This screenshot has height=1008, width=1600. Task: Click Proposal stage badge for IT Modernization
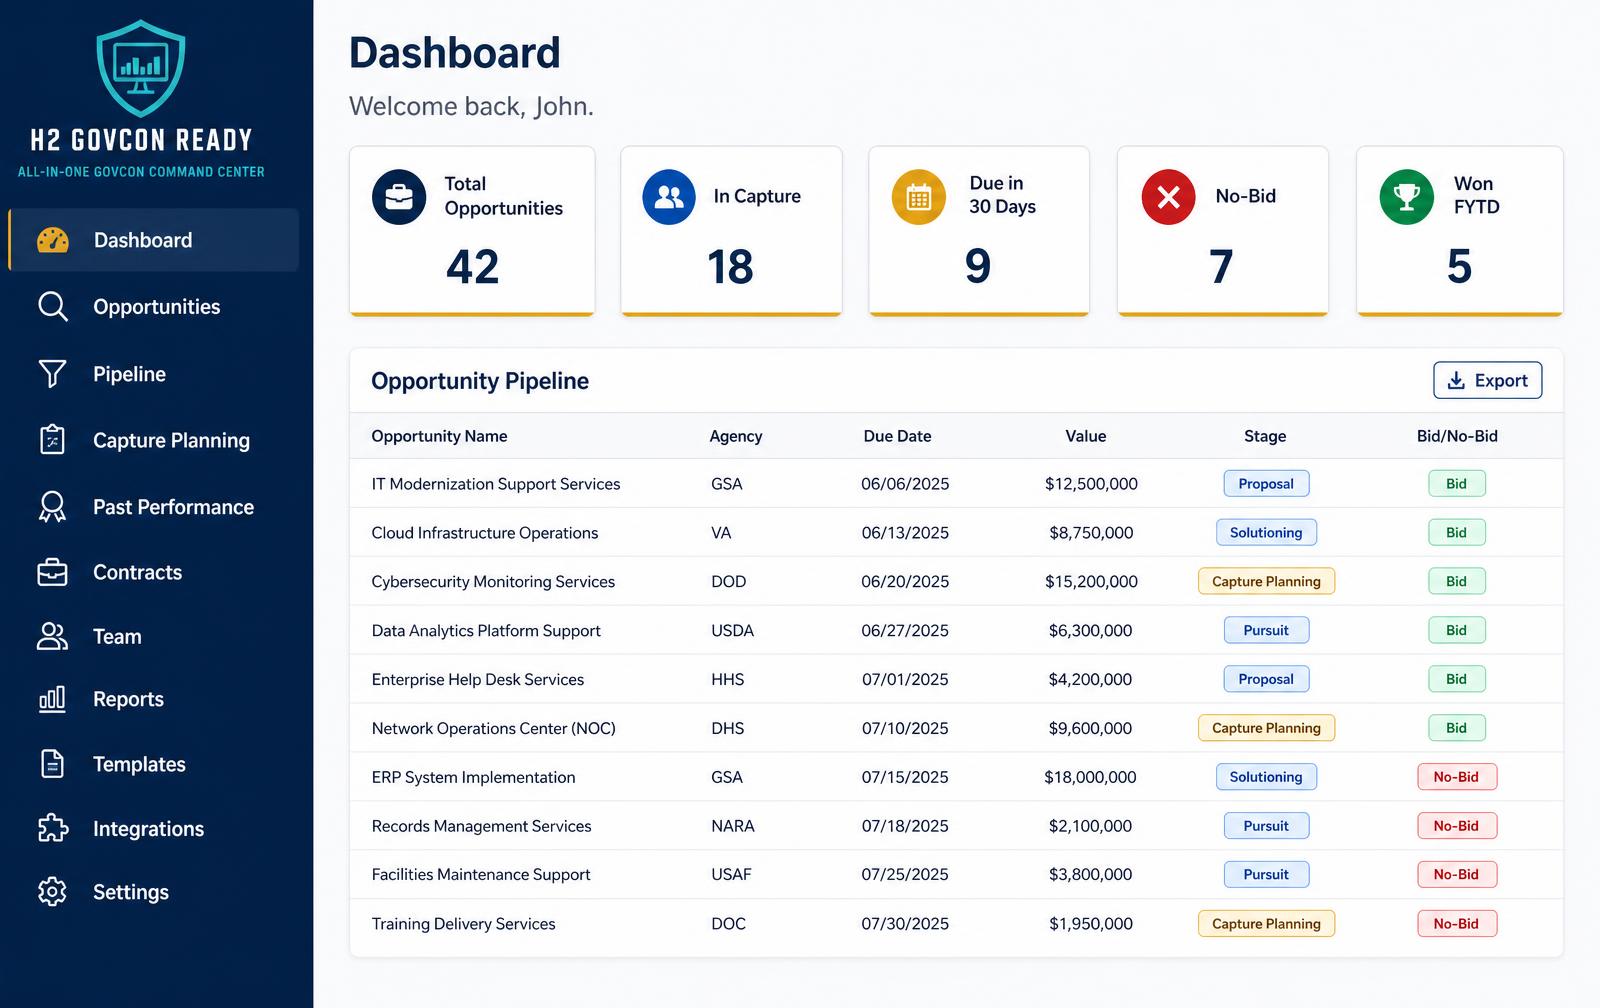[x=1266, y=484]
